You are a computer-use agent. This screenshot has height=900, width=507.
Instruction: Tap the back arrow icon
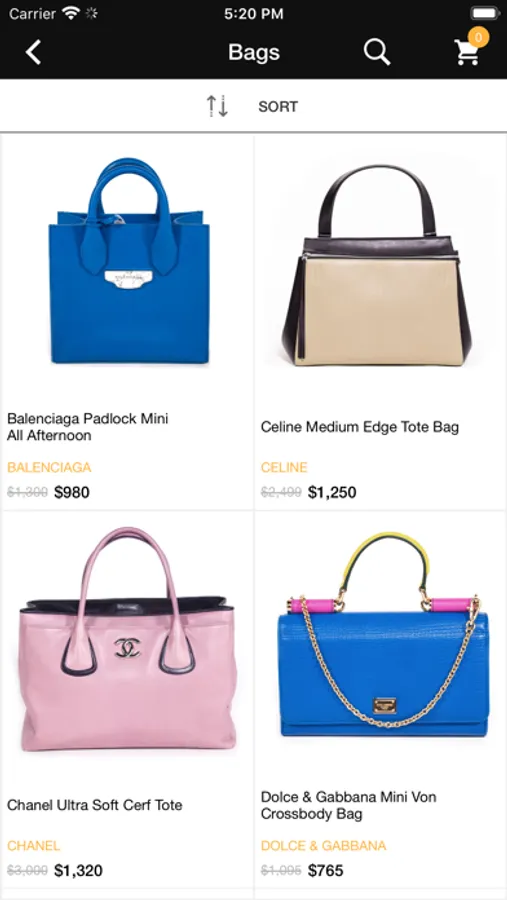[x=33, y=52]
